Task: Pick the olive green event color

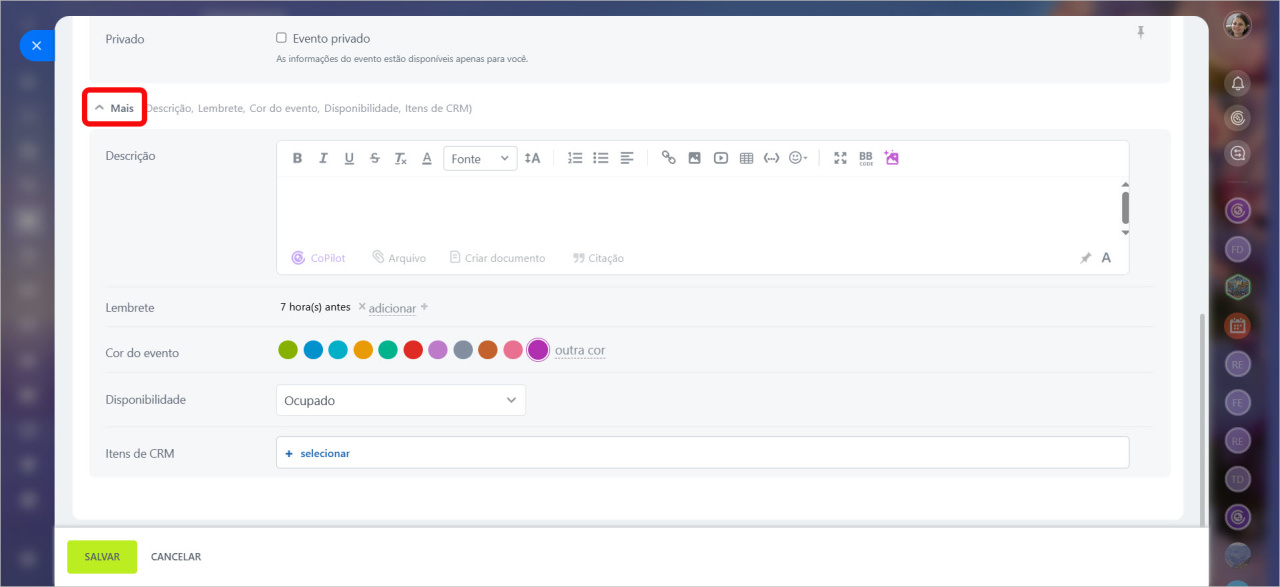Action: tap(288, 350)
